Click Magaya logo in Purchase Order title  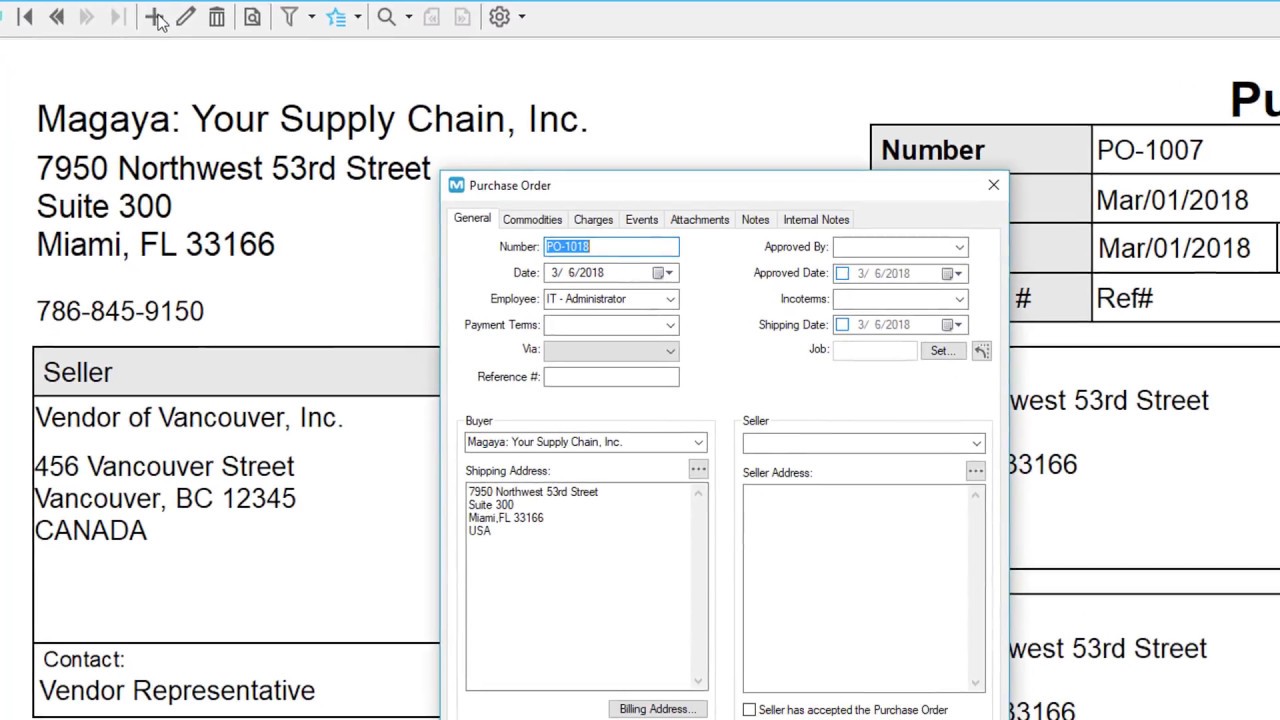(x=456, y=185)
